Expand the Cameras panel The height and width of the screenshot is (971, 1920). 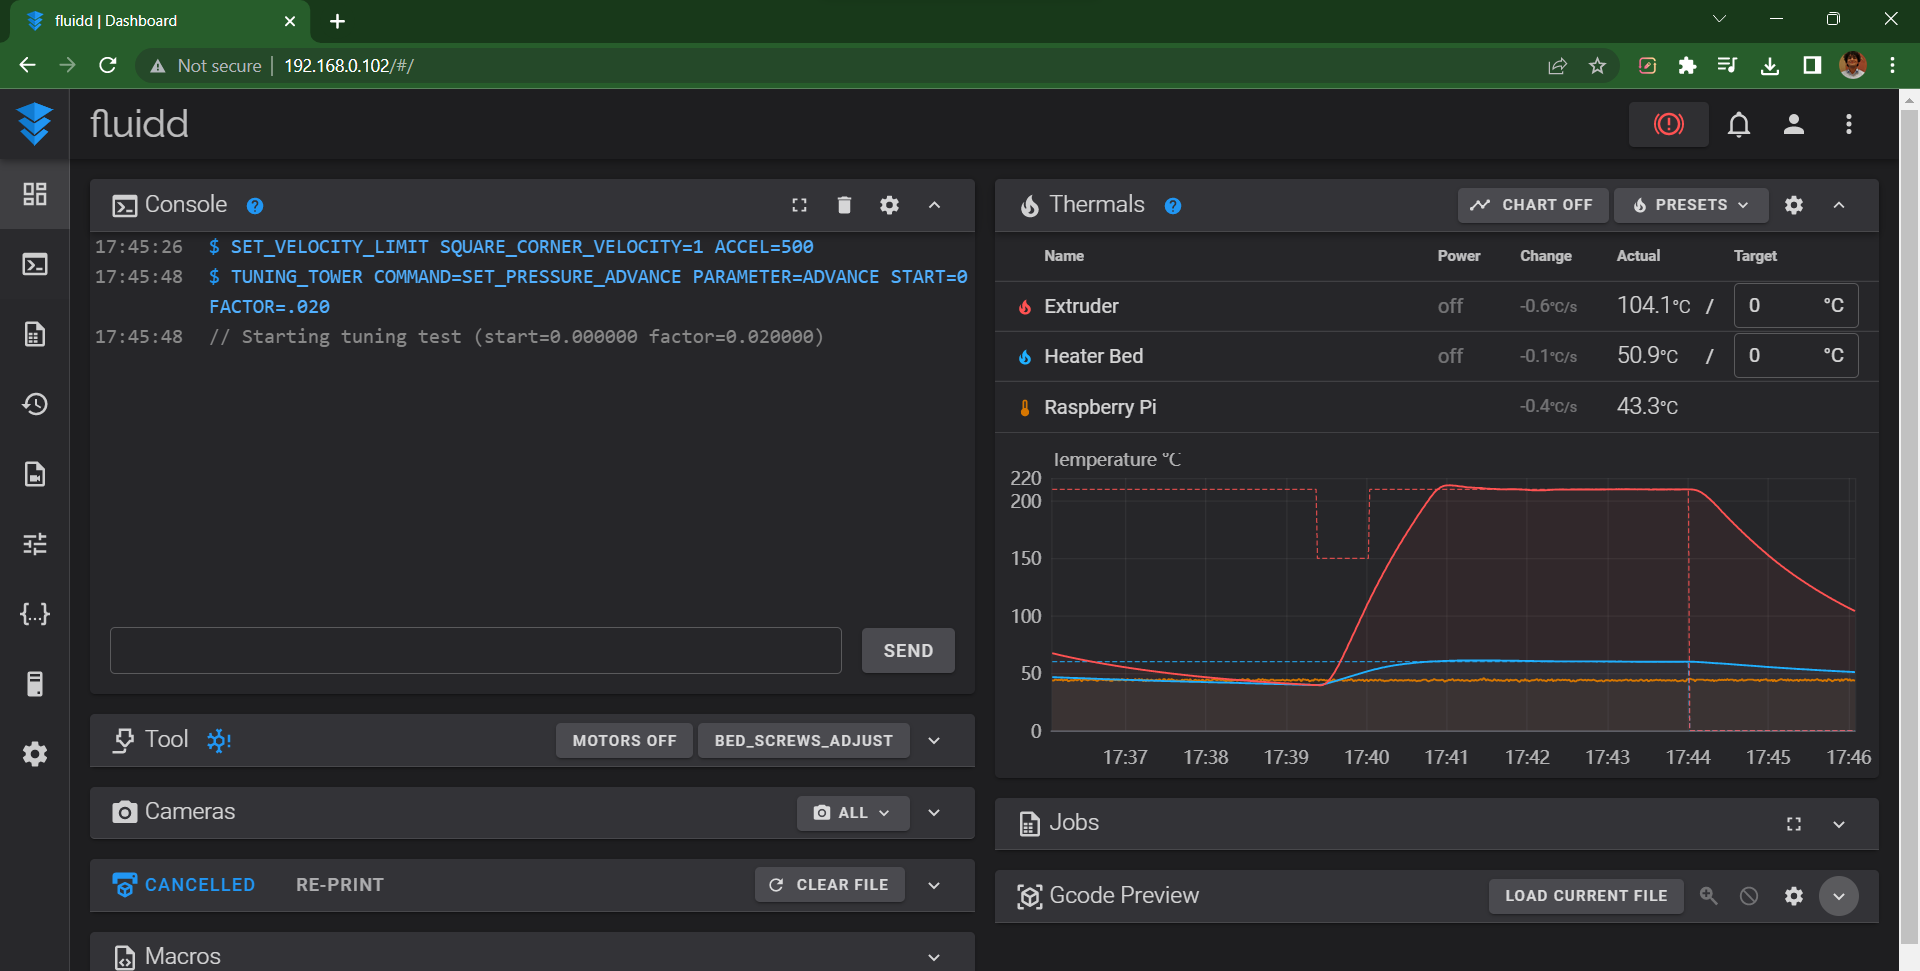pos(934,813)
